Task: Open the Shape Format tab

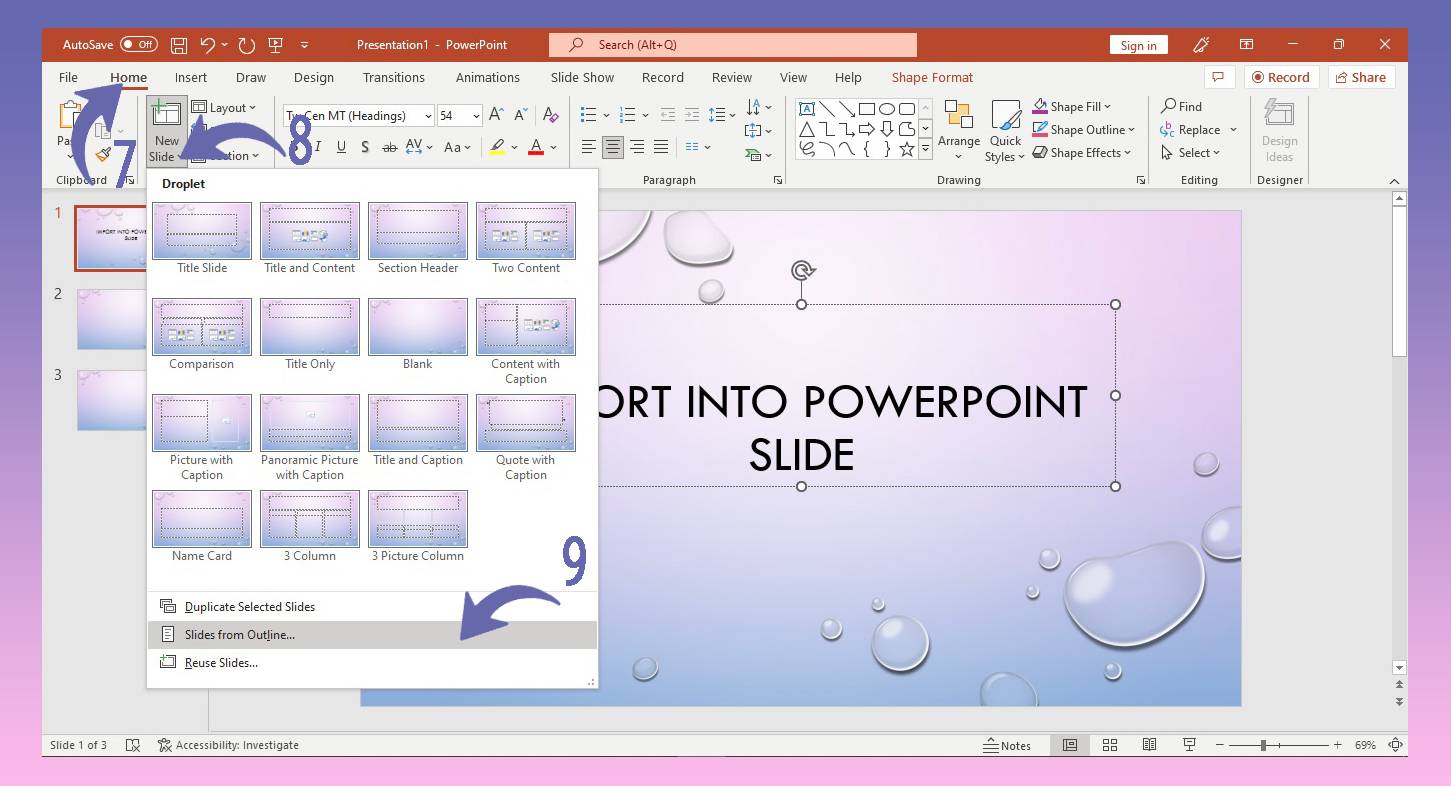Action: tap(932, 77)
